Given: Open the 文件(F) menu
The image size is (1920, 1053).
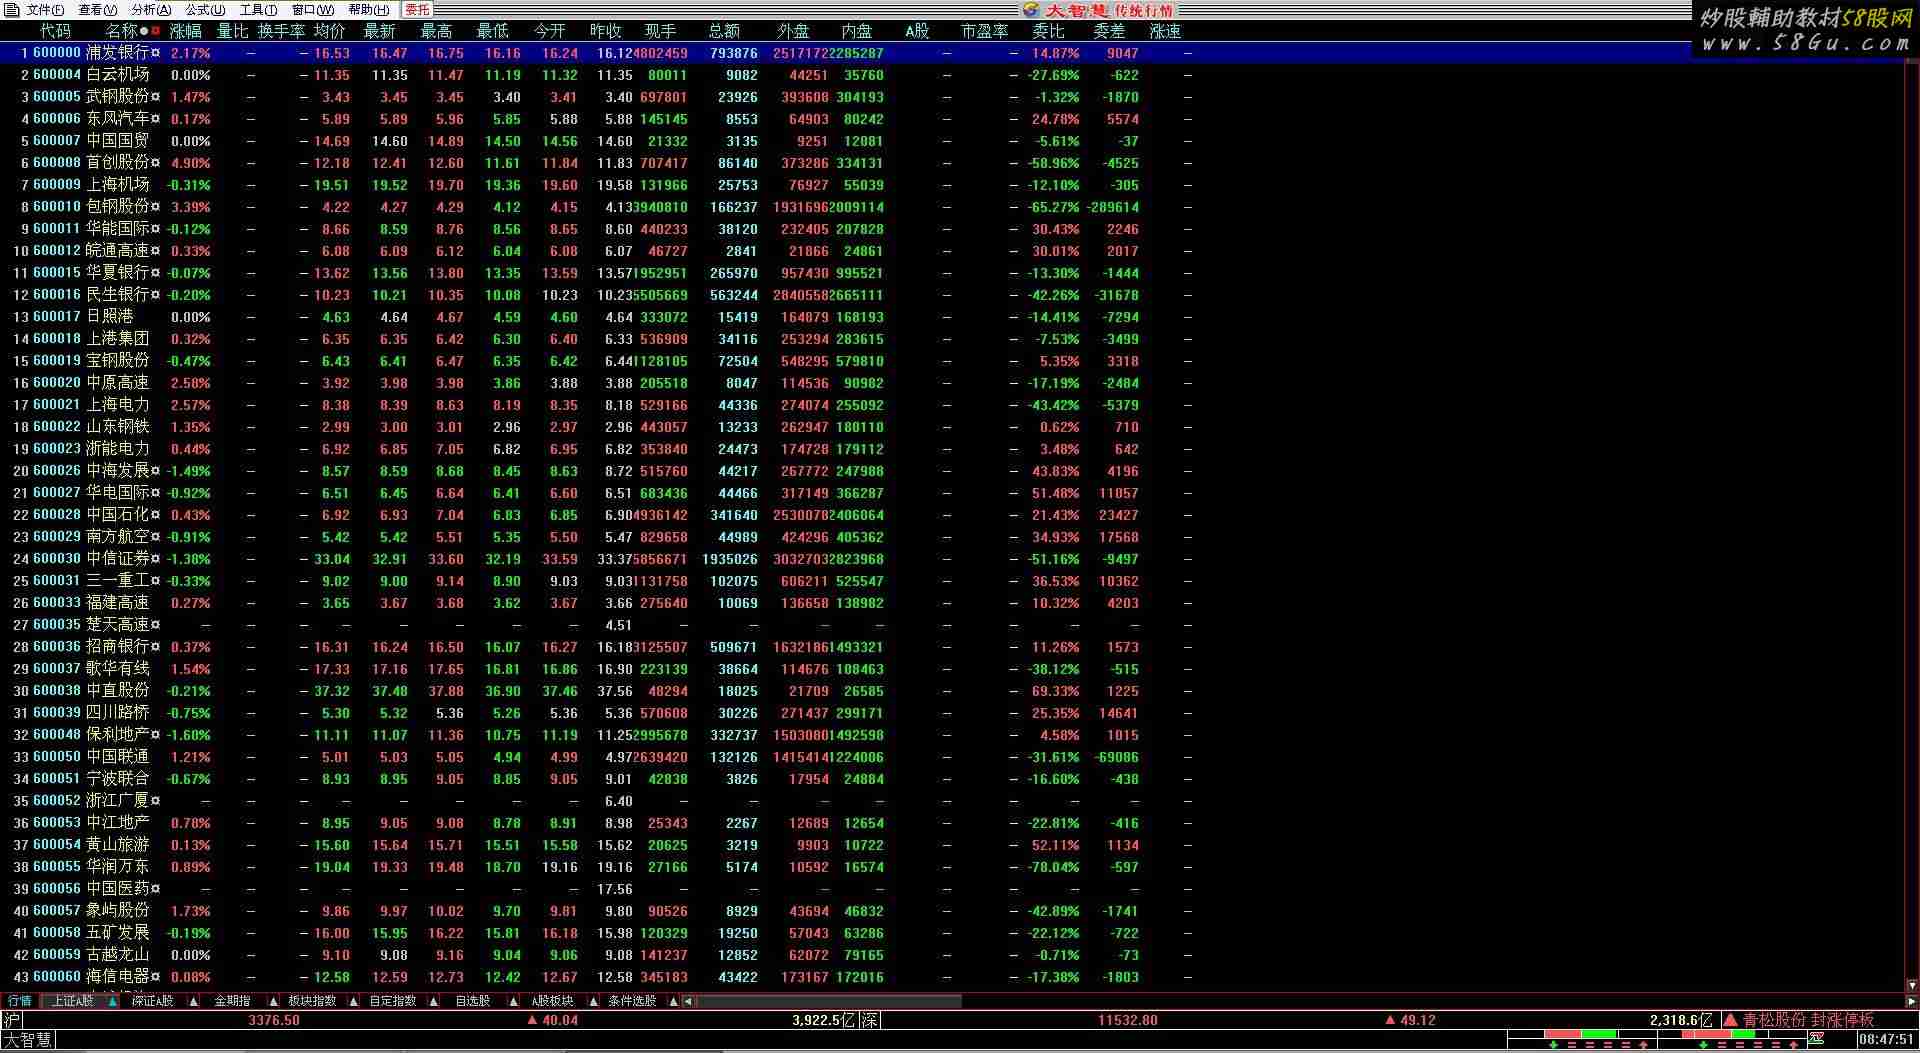Looking at the screenshot, I should pos(45,10).
